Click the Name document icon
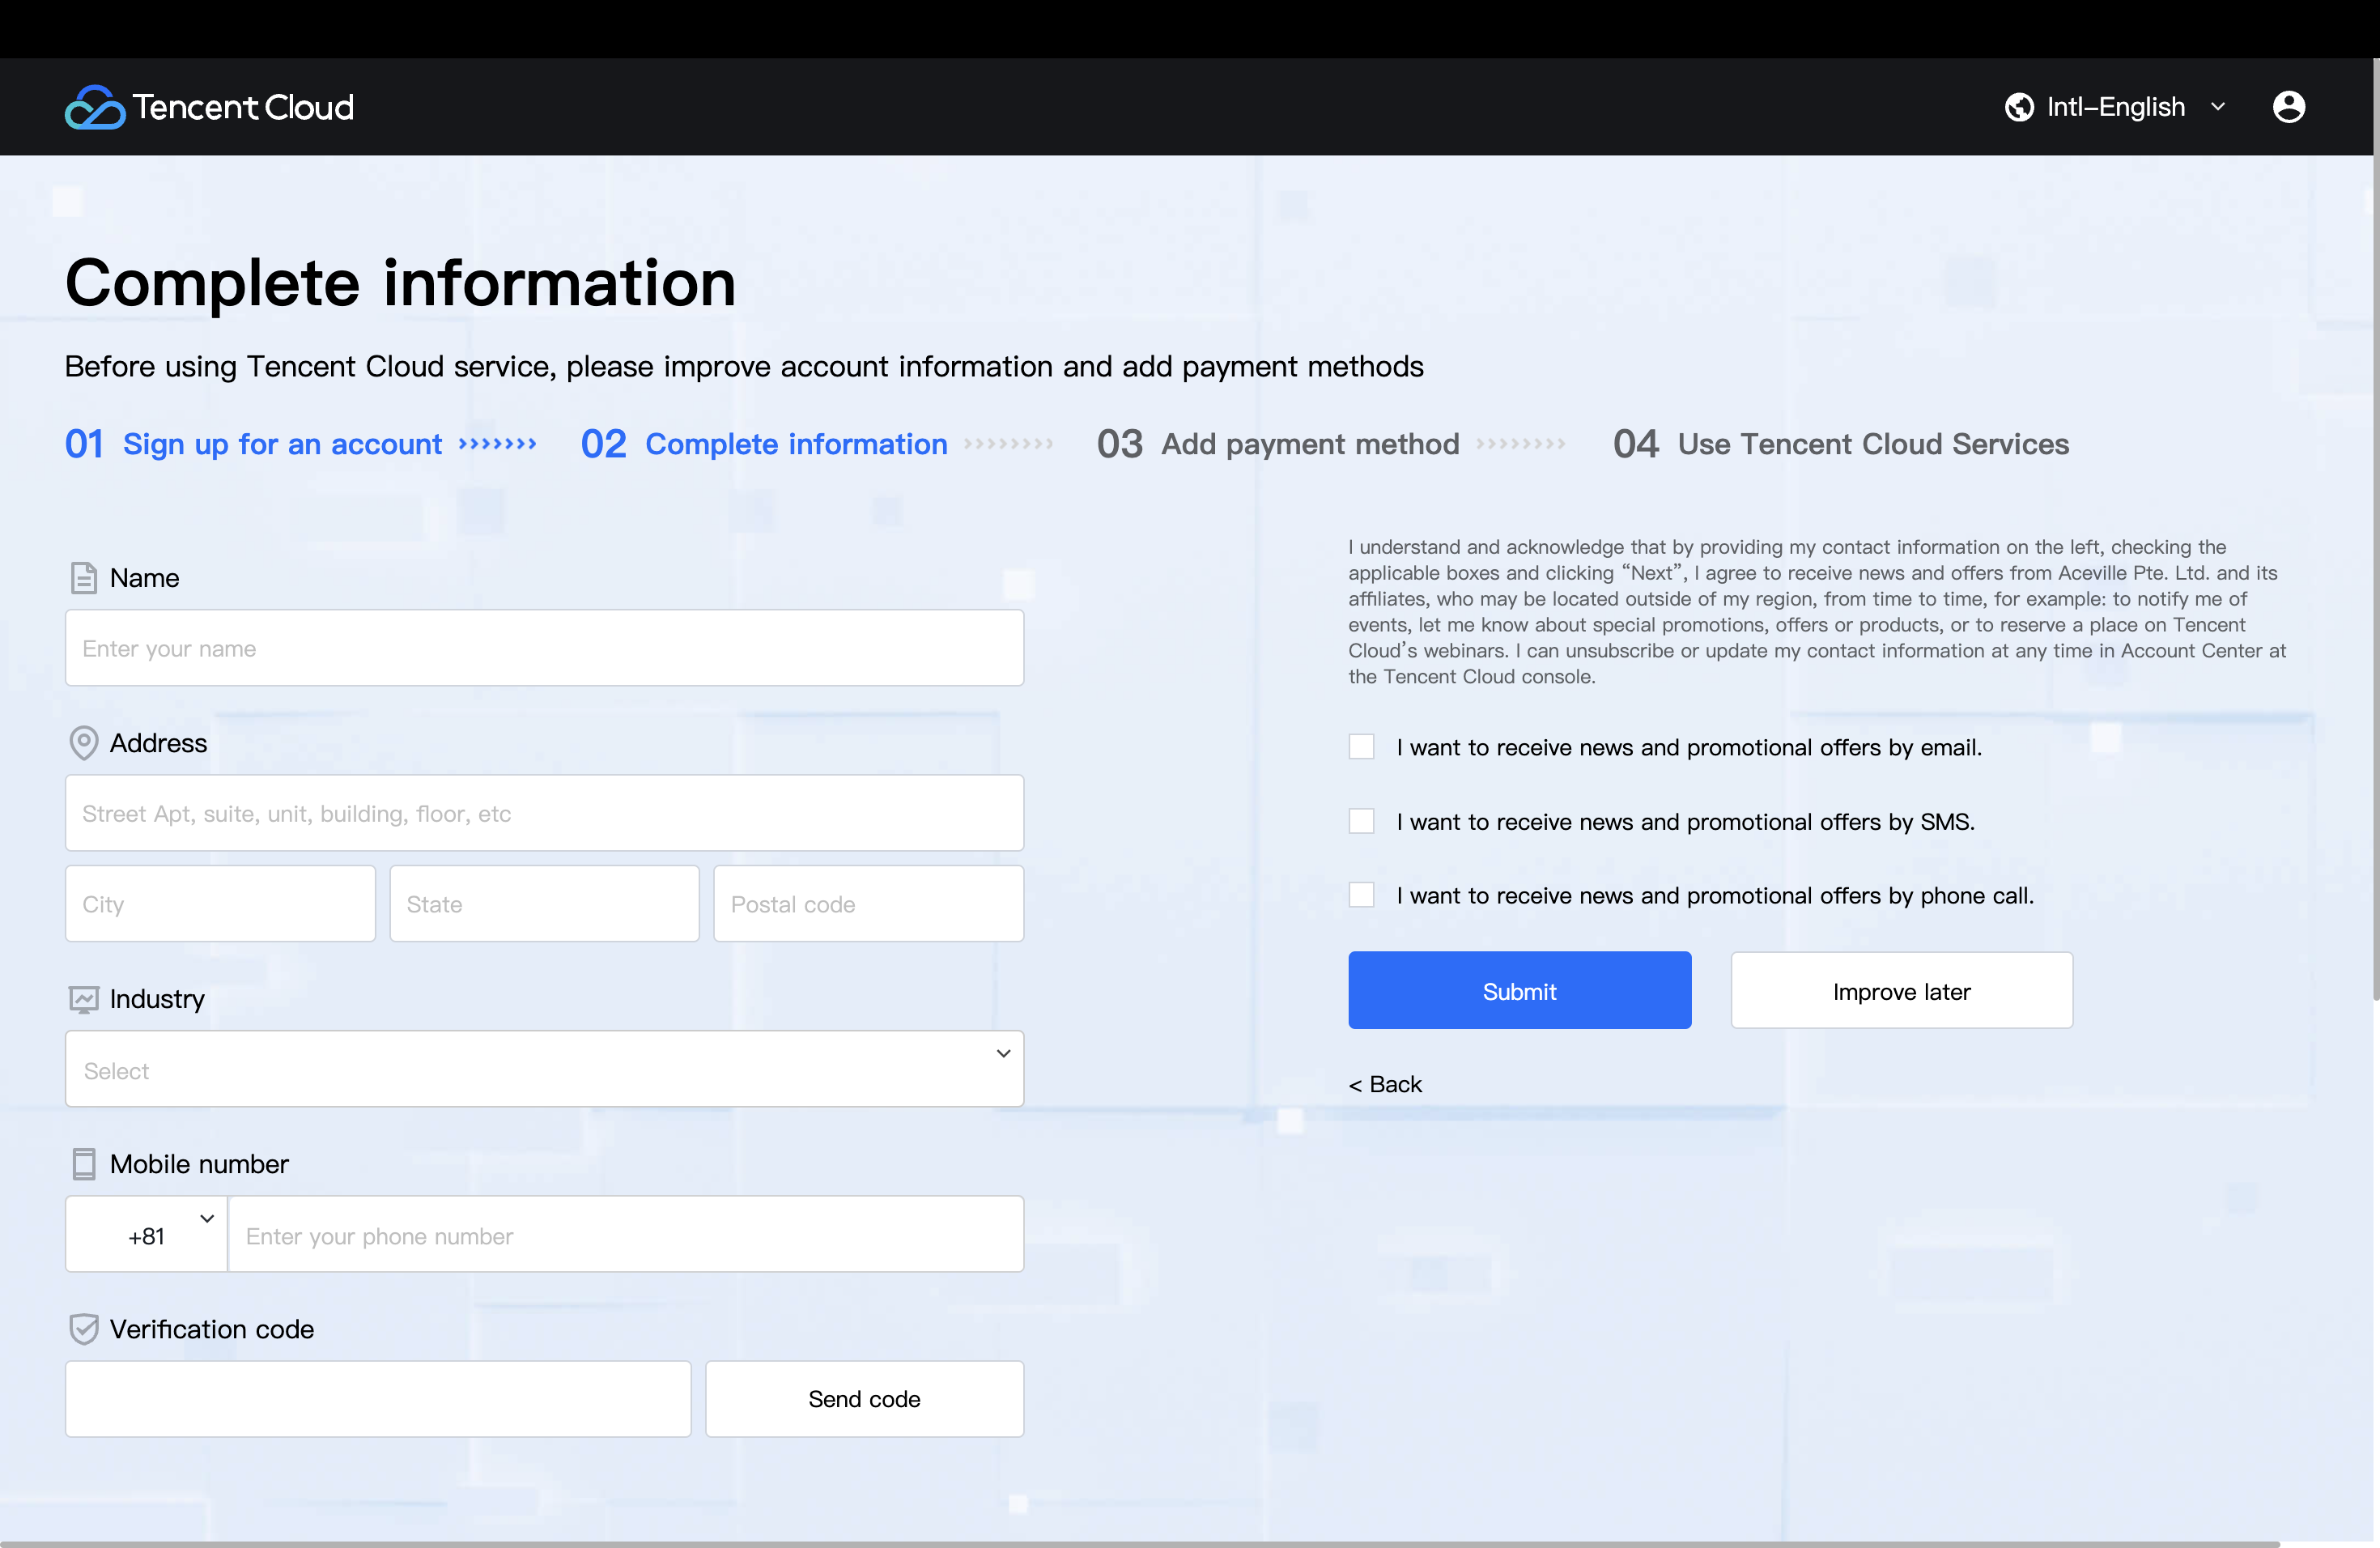 84,578
